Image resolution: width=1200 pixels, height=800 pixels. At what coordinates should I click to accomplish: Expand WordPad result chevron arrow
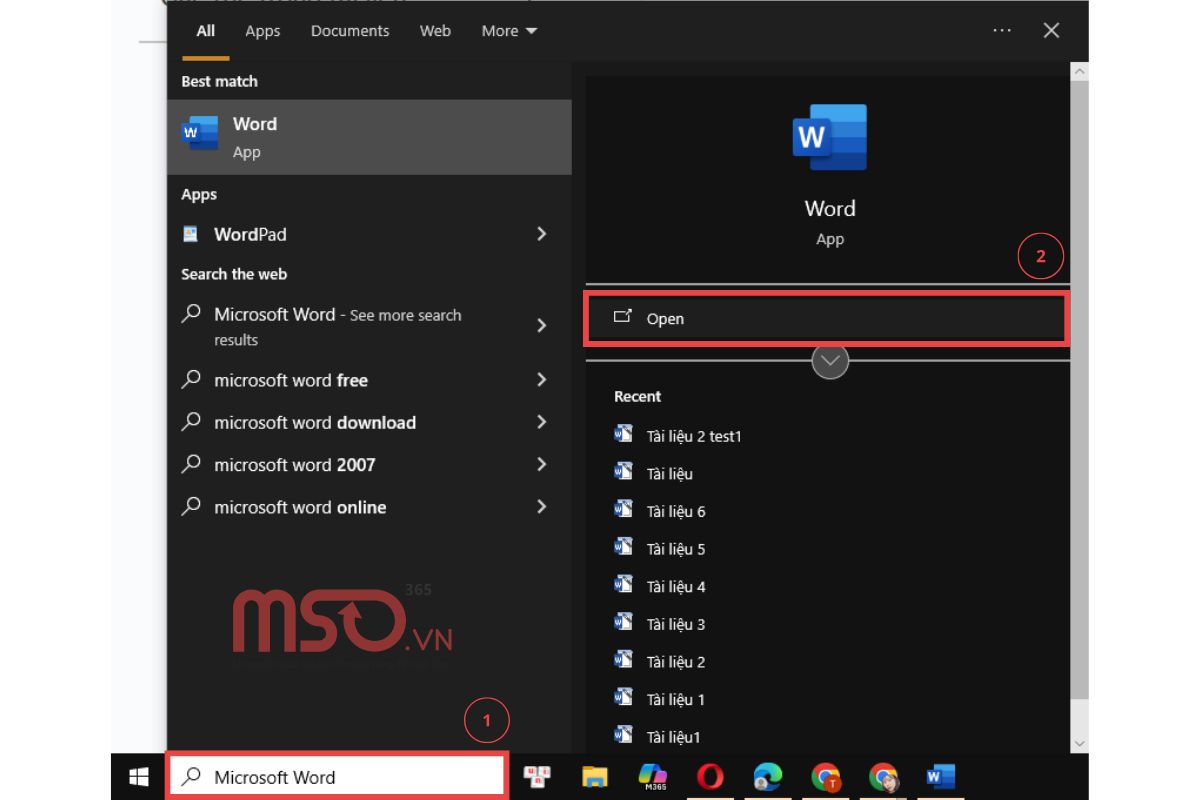(541, 234)
